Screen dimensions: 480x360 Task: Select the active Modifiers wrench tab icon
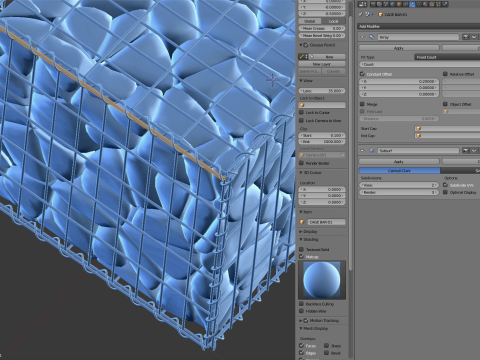412,4
